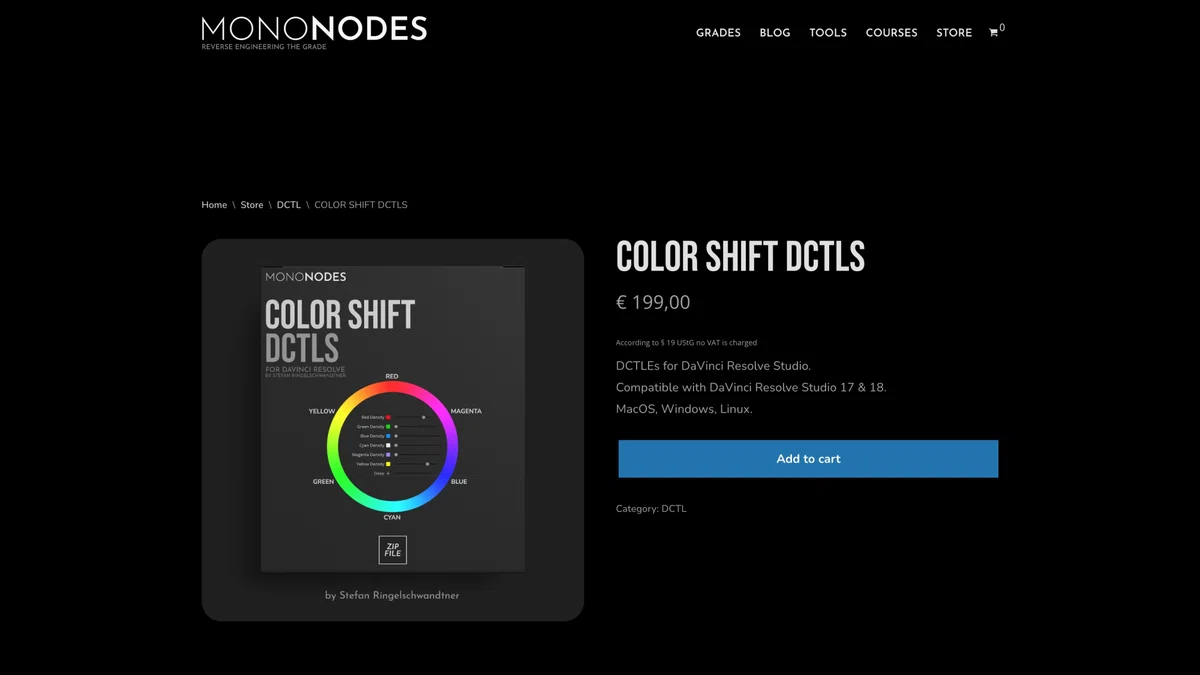Go to the TOOLS menu item
The height and width of the screenshot is (675, 1200).
pyautogui.click(x=828, y=33)
